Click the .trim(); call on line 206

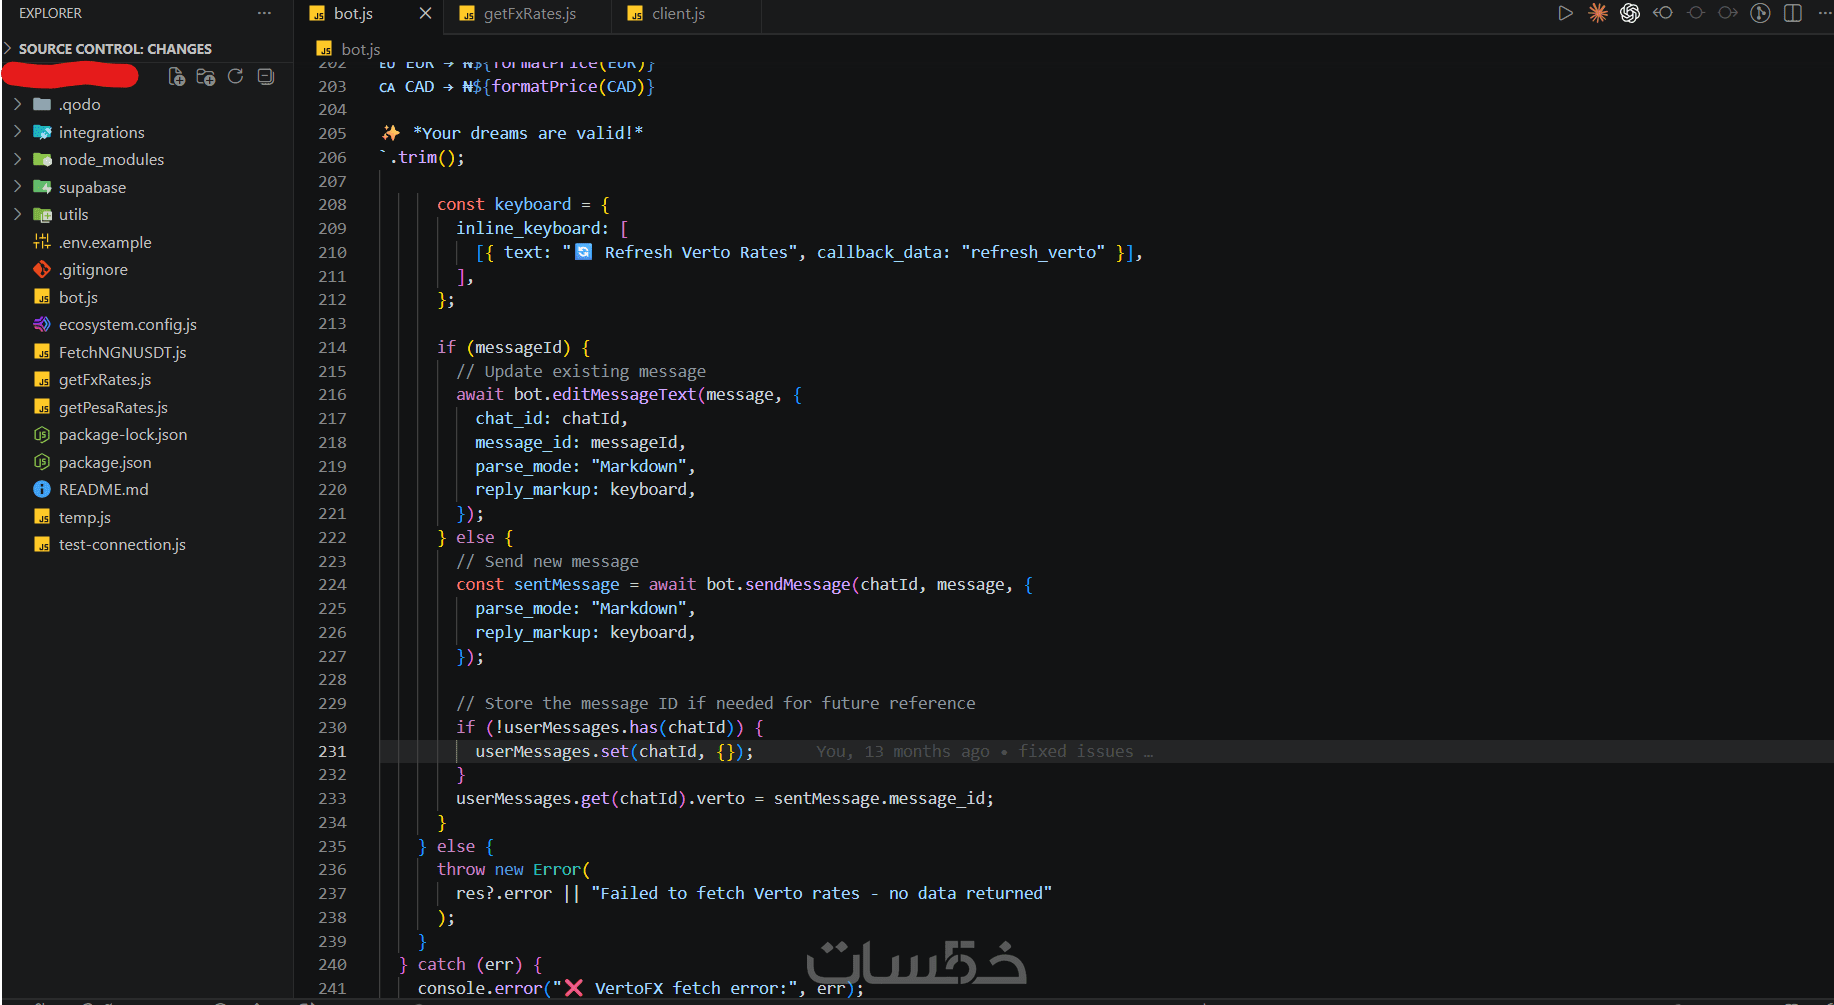click(427, 157)
